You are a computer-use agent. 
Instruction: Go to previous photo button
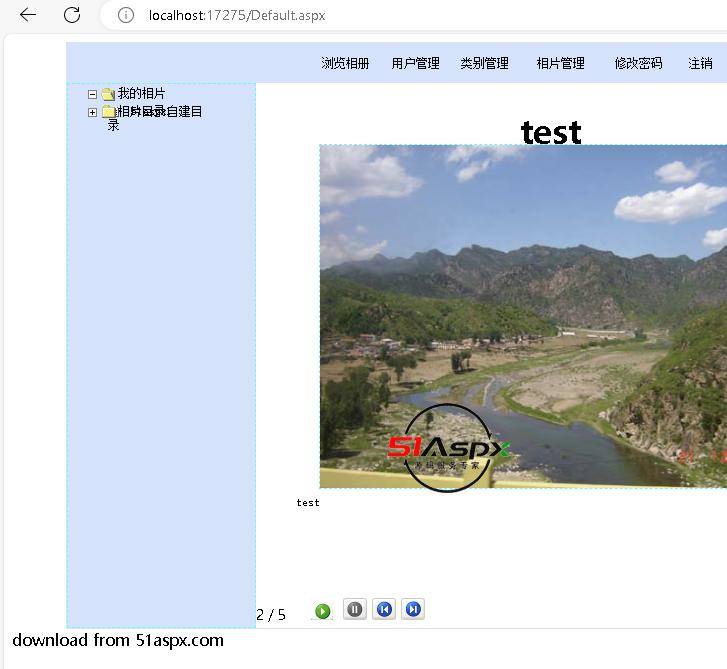click(x=384, y=609)
